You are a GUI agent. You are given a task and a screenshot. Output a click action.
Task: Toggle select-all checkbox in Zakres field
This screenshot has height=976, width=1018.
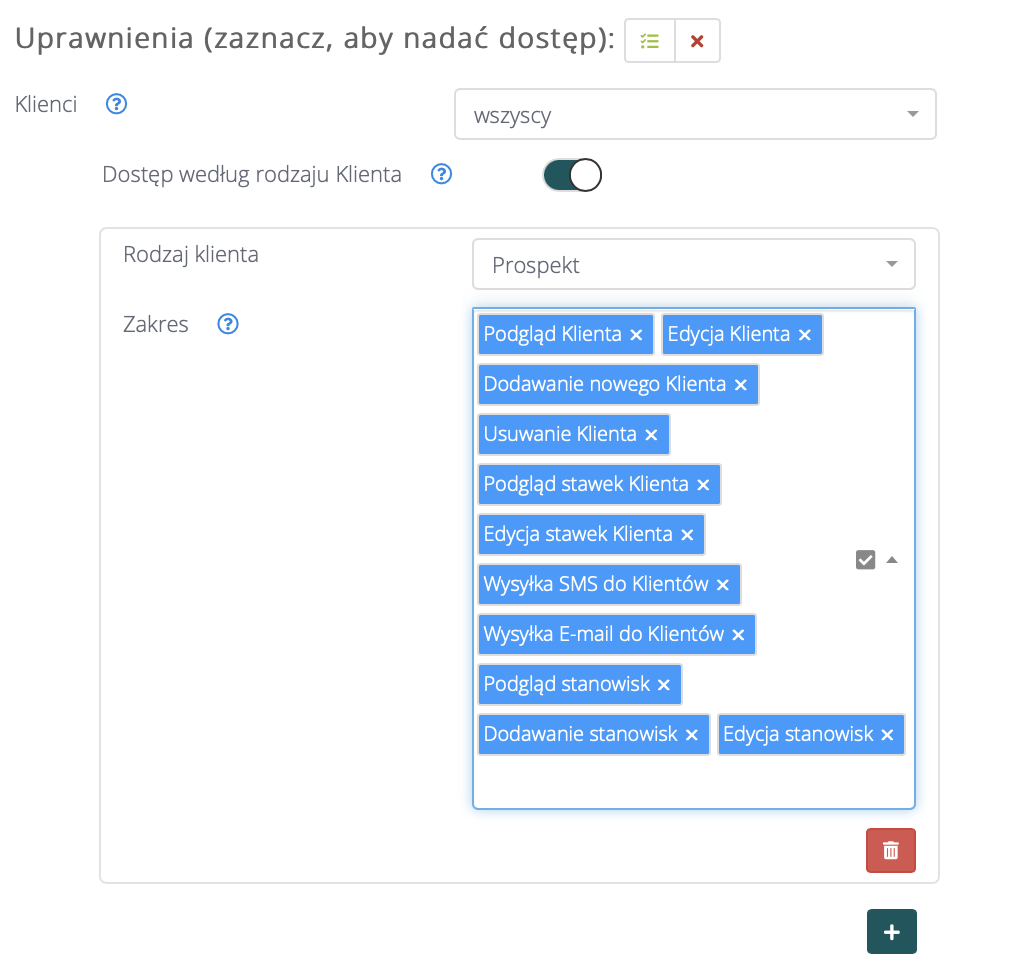865,560
